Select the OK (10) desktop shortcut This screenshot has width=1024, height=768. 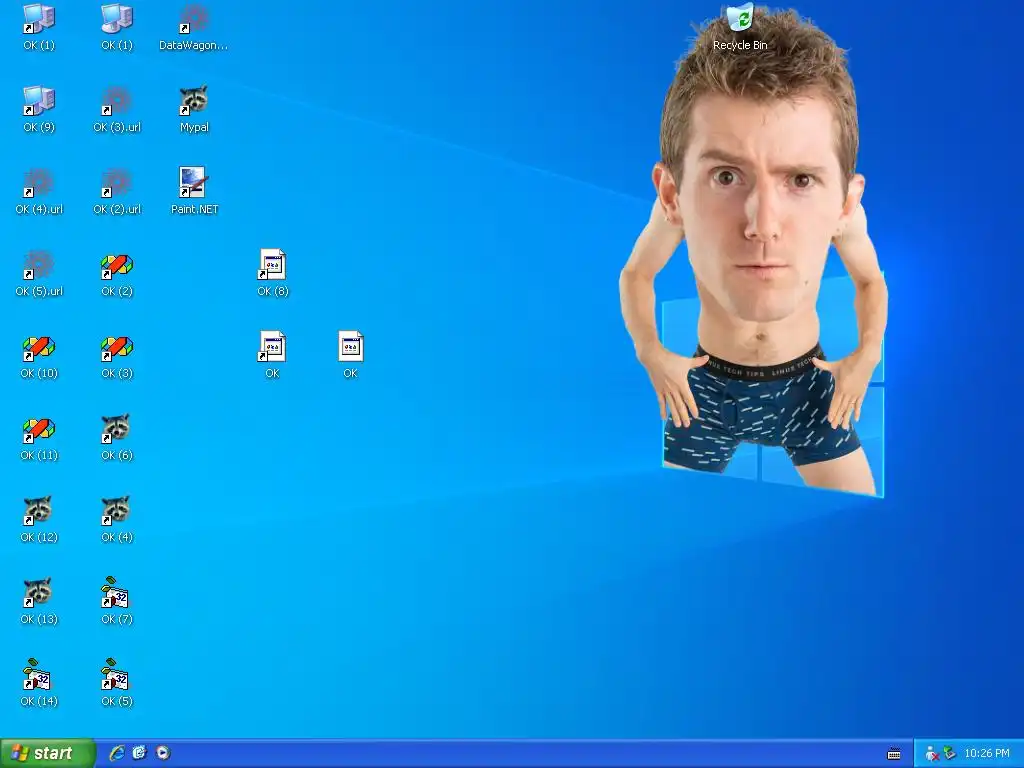pos(39,355)
